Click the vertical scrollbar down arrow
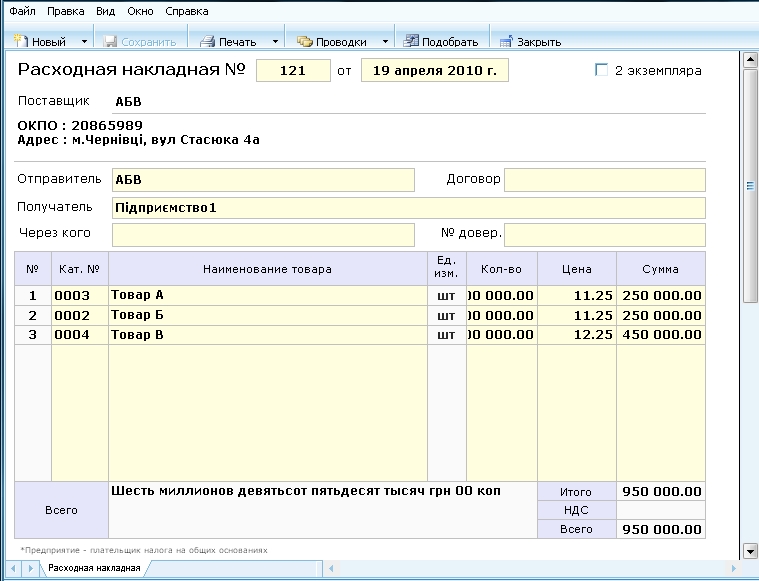This screenshot has width=759, height=581. tap(750, 550)
